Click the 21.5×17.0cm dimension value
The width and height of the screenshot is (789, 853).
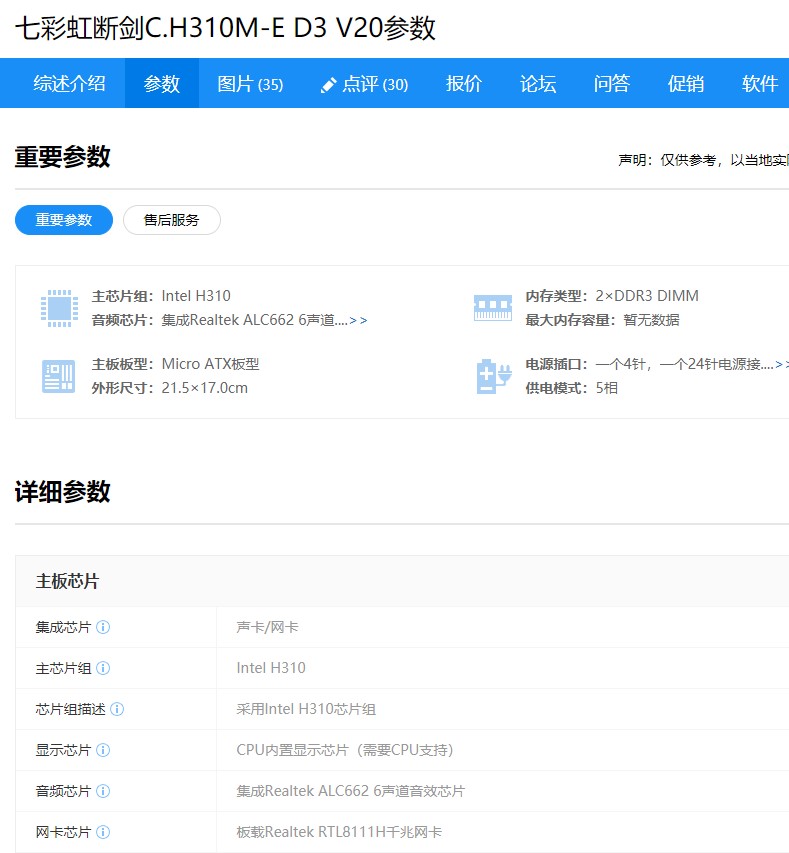coord(205,388)
